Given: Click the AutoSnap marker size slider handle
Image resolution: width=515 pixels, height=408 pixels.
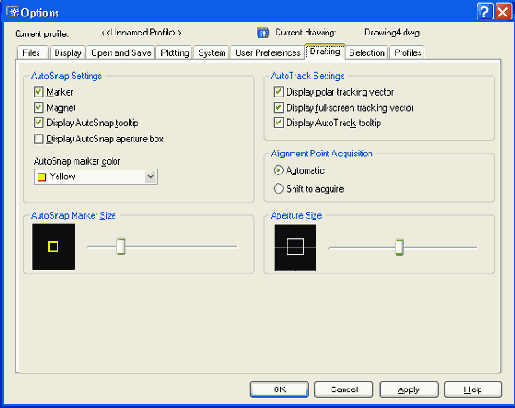Looking at the screenshot, I should pos(121,247).
